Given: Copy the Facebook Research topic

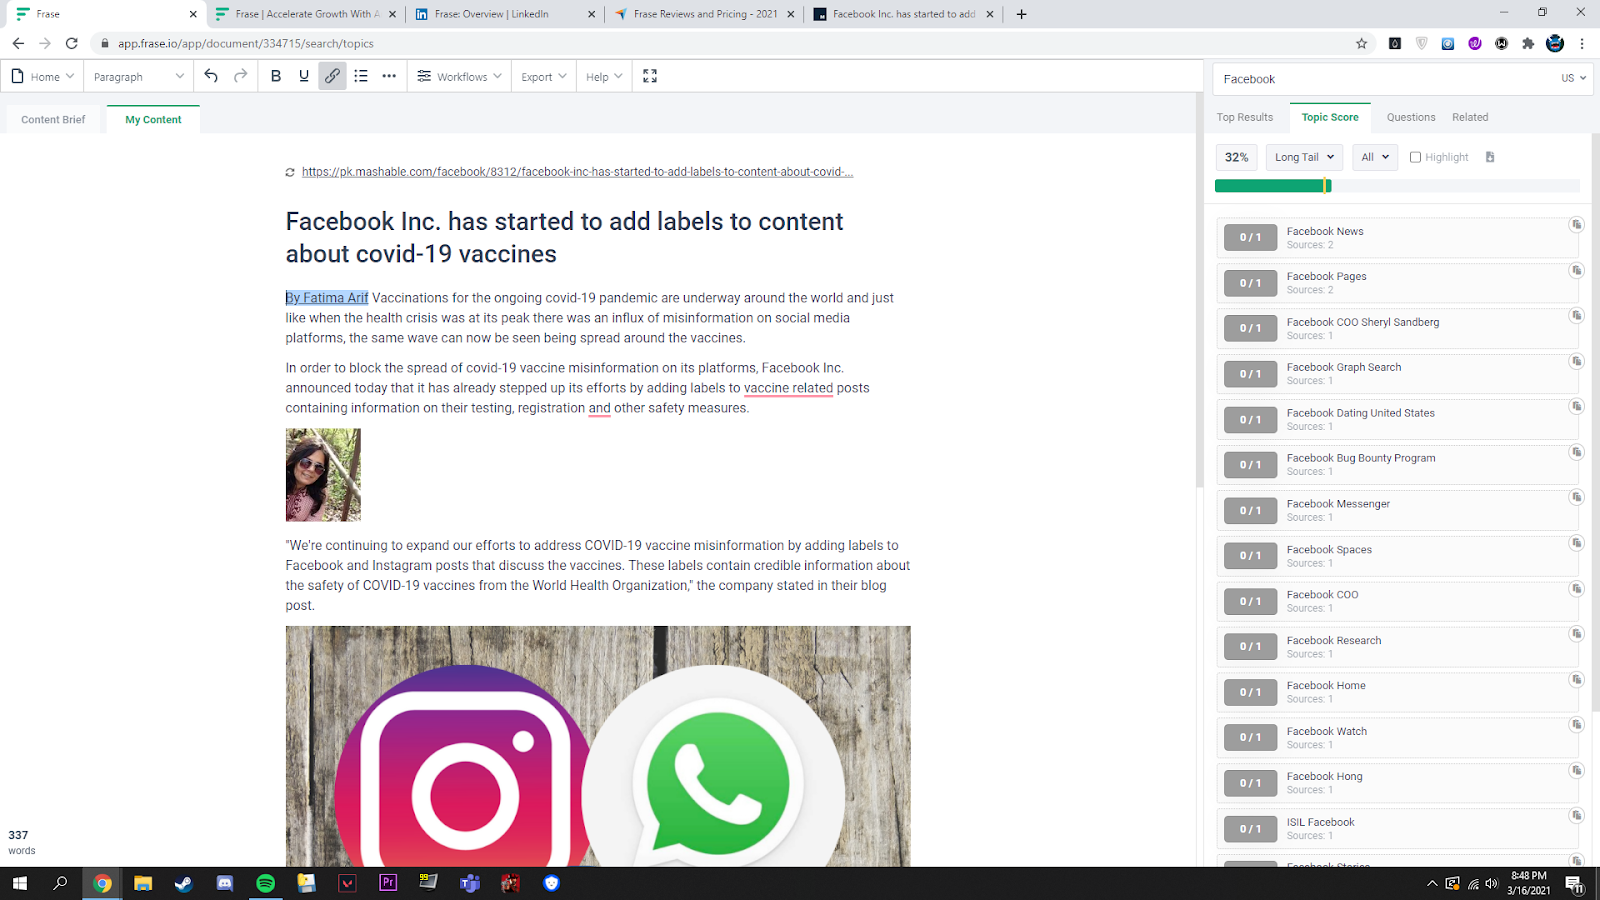Looking at the screenshot, I should pyautogui.click(x=1576, y=634).
